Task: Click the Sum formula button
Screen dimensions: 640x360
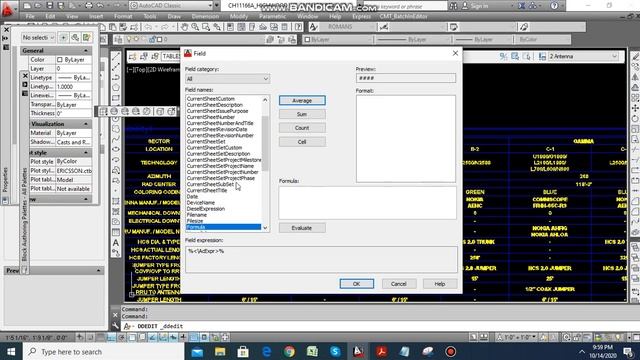Action: click(x=302, y=114)
